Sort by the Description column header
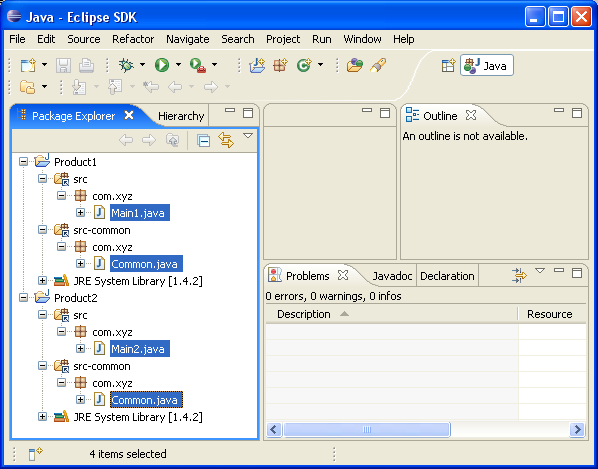The height and width of the screenshot is (469, 598). tap(392, 314)
